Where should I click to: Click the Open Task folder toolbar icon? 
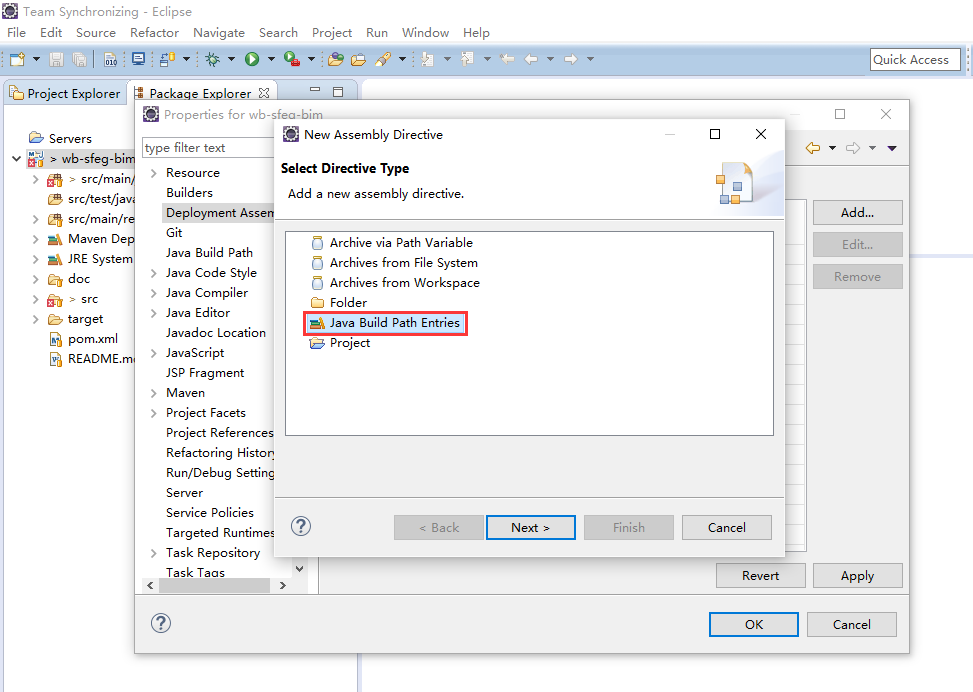click(x=359, y=59)
